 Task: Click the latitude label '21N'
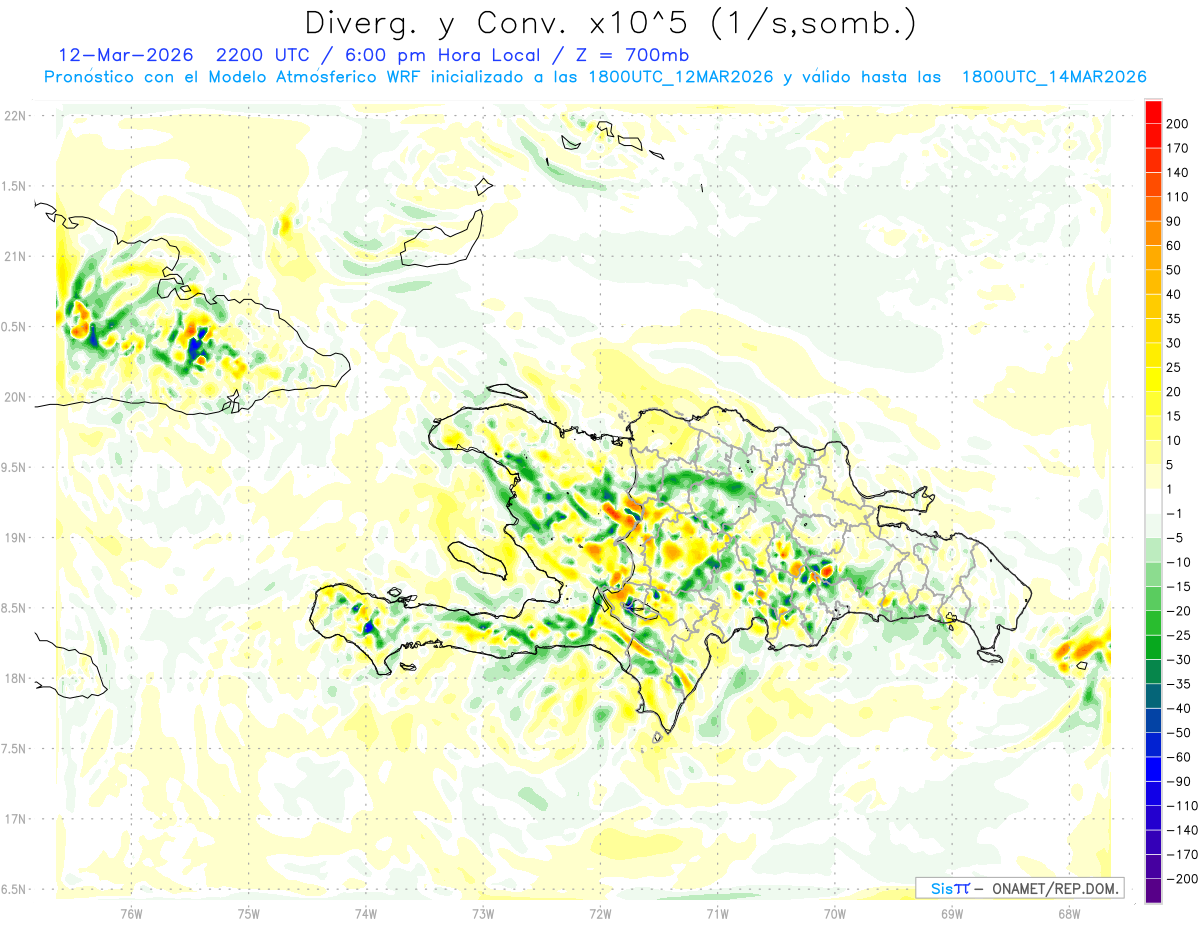[15, 256]
